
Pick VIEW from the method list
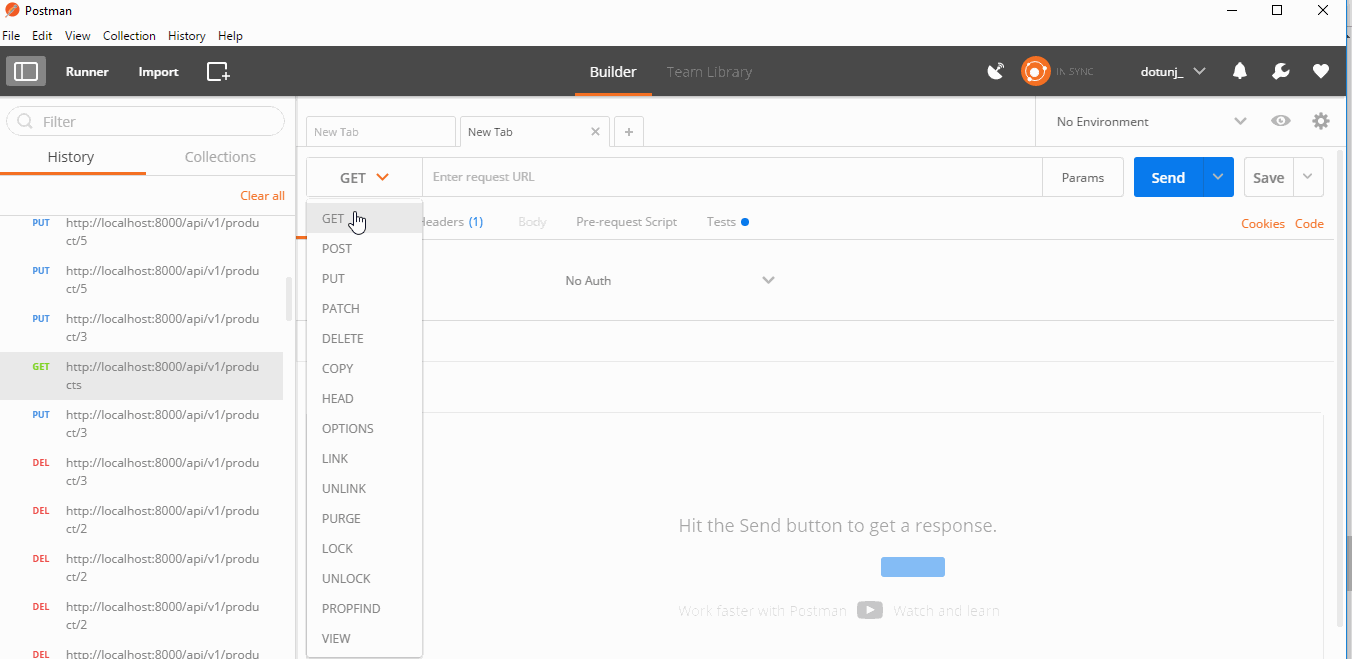[x=364, y=638]
